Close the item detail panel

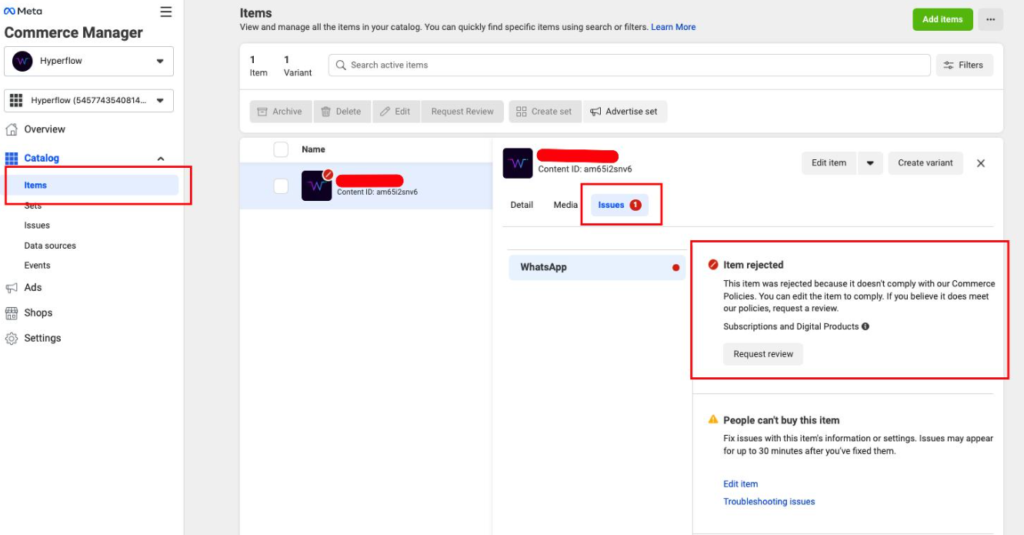pos(981,163)
